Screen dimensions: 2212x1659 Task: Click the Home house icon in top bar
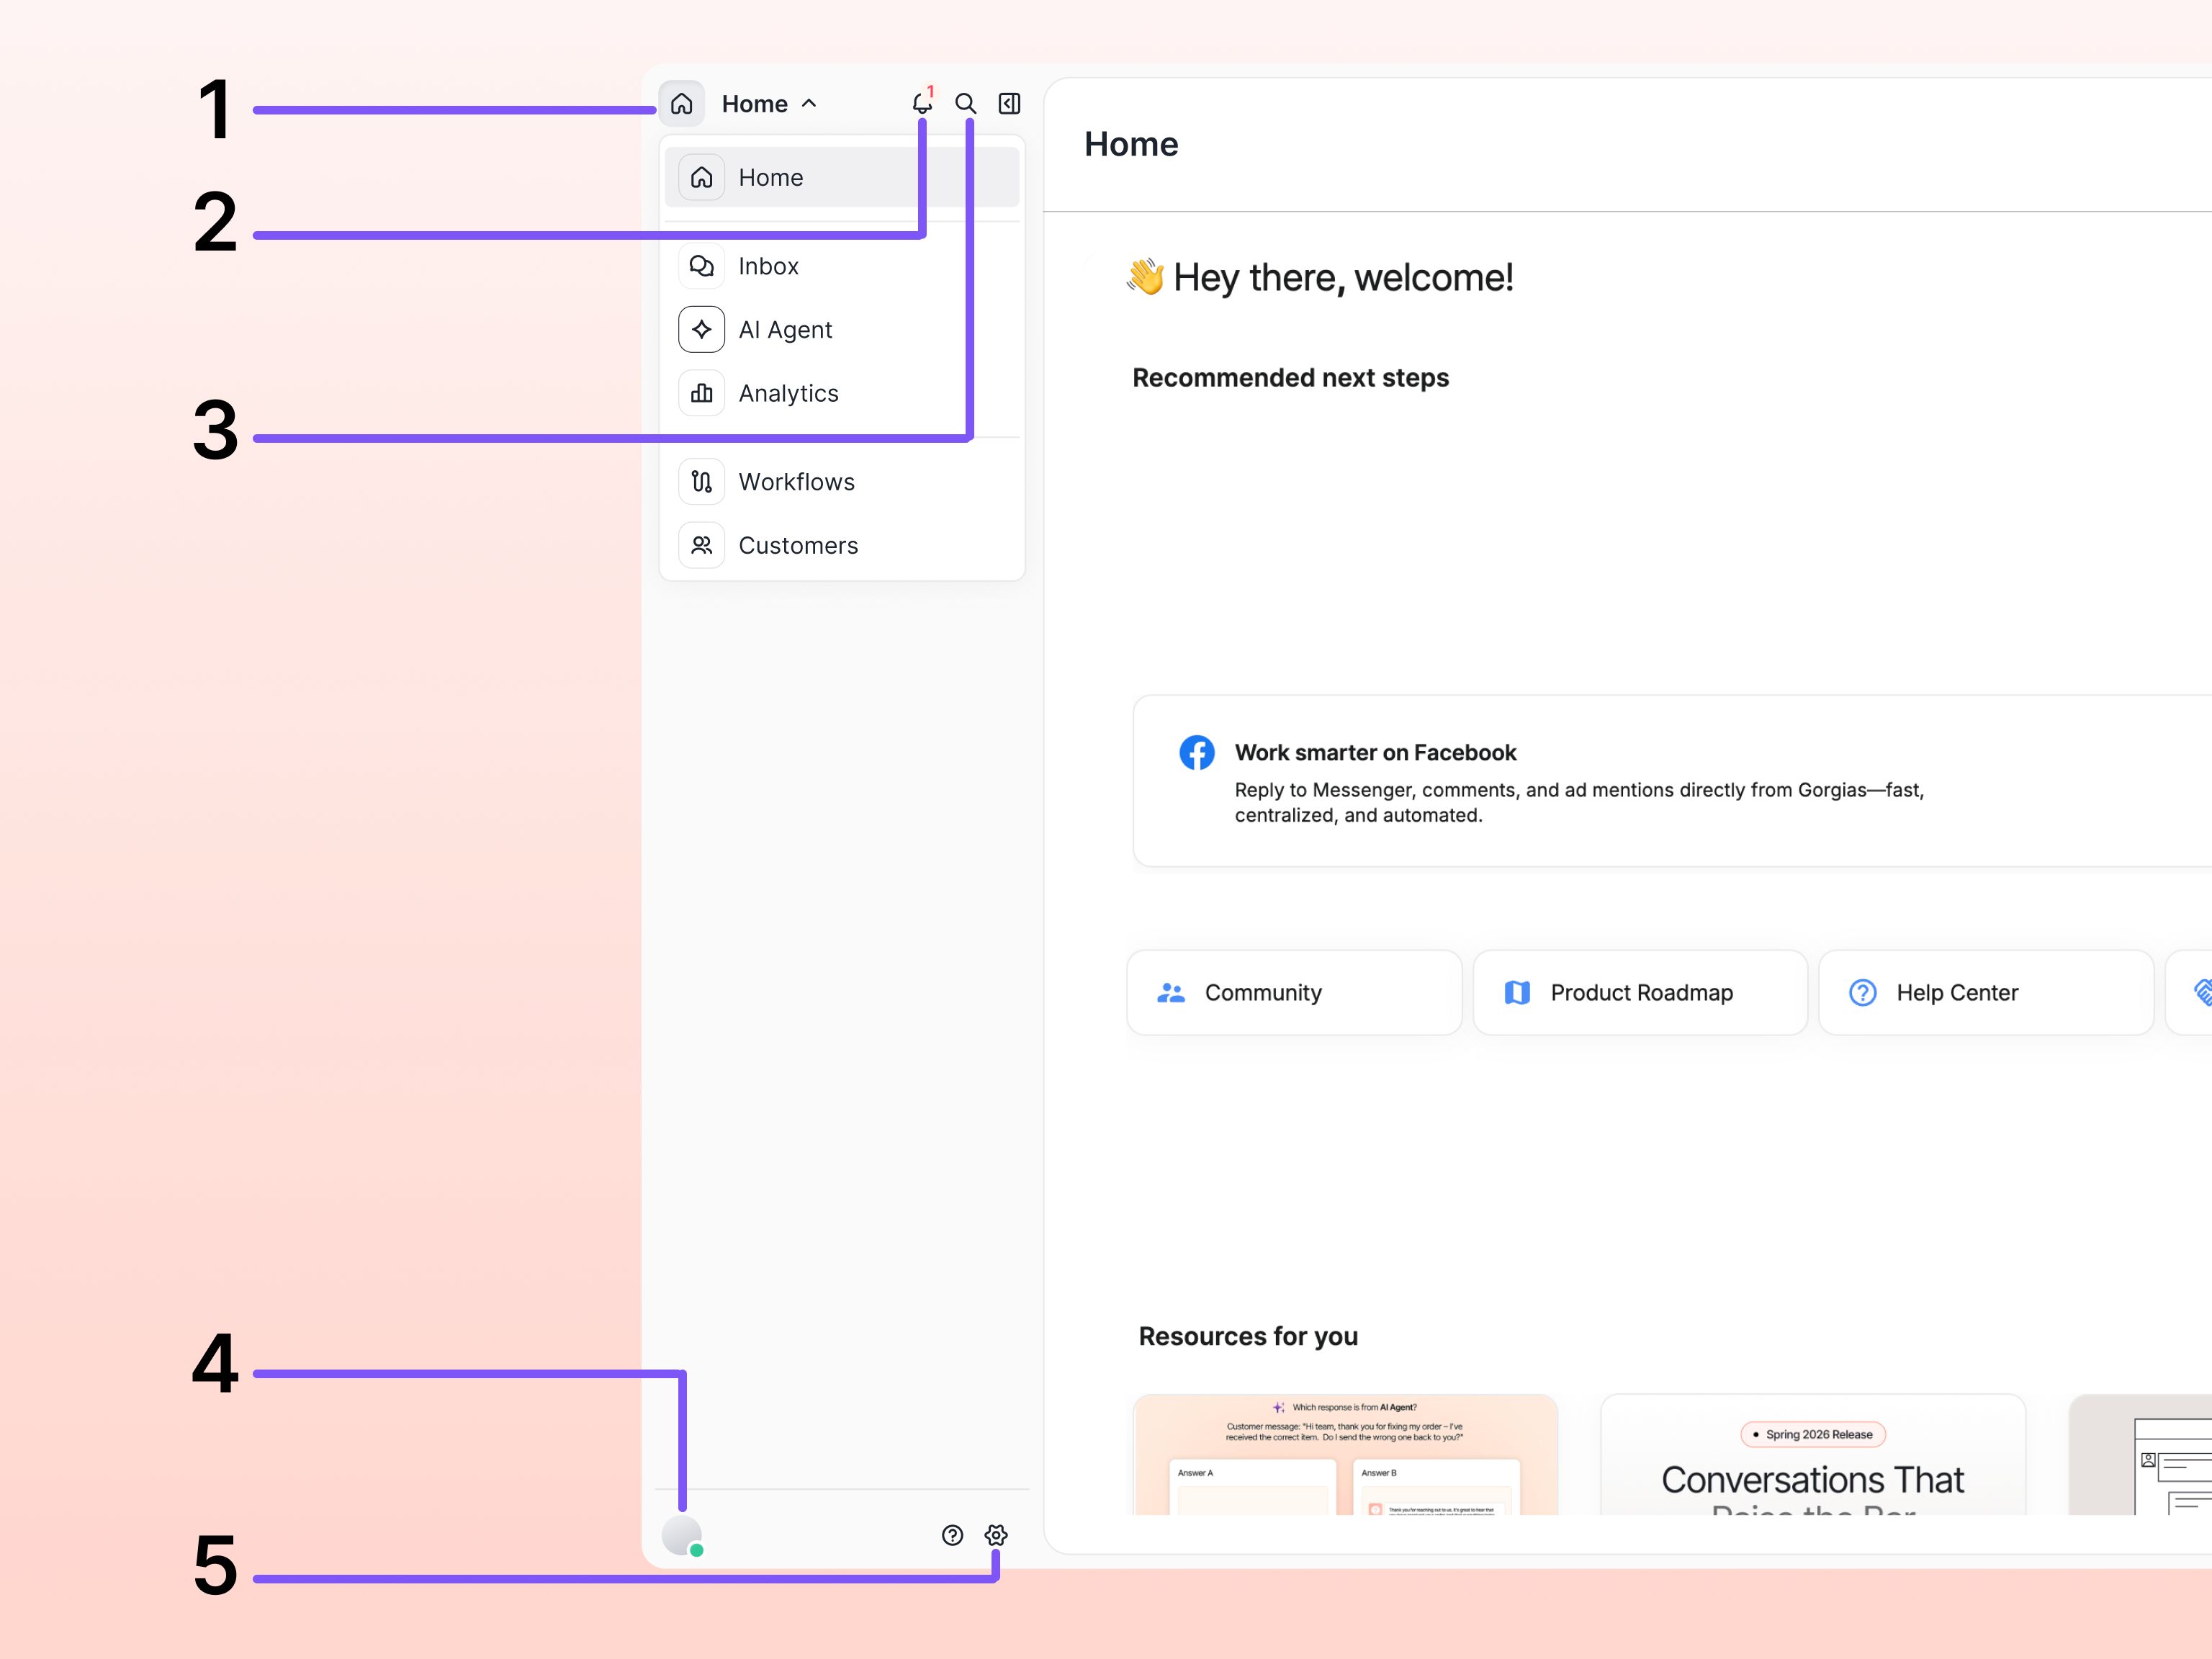point(682,103)
